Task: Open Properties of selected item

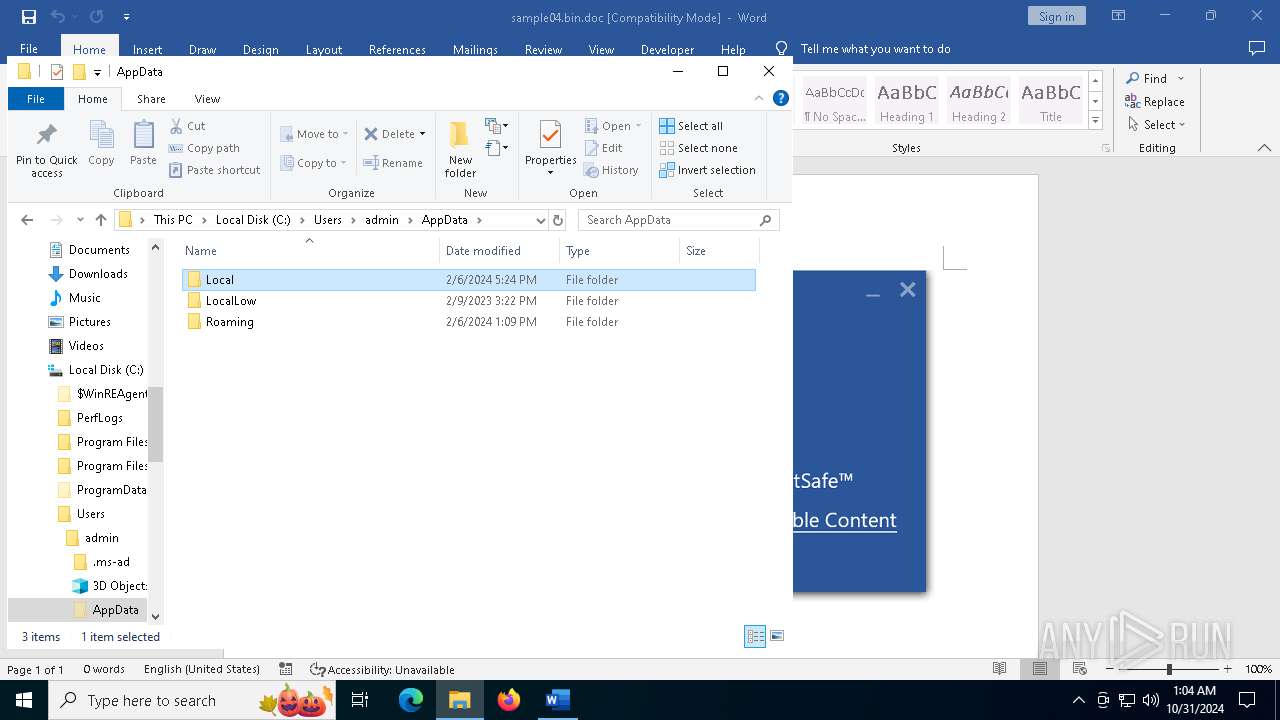Action: coord(550,146)
